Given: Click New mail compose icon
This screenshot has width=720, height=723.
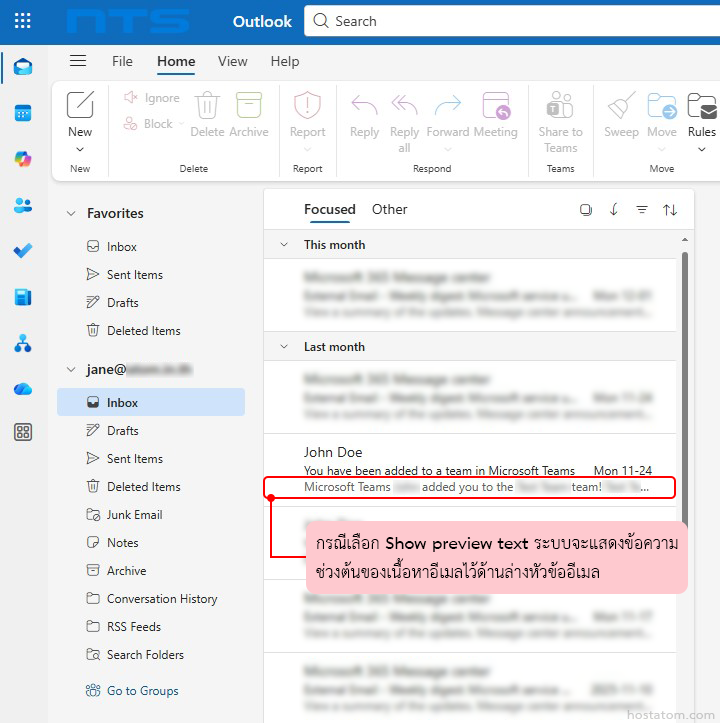Looking at the screenshot, I should 80,105.
